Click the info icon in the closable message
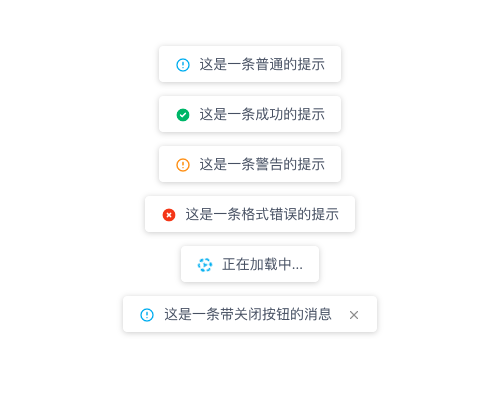 coord(147,315)
